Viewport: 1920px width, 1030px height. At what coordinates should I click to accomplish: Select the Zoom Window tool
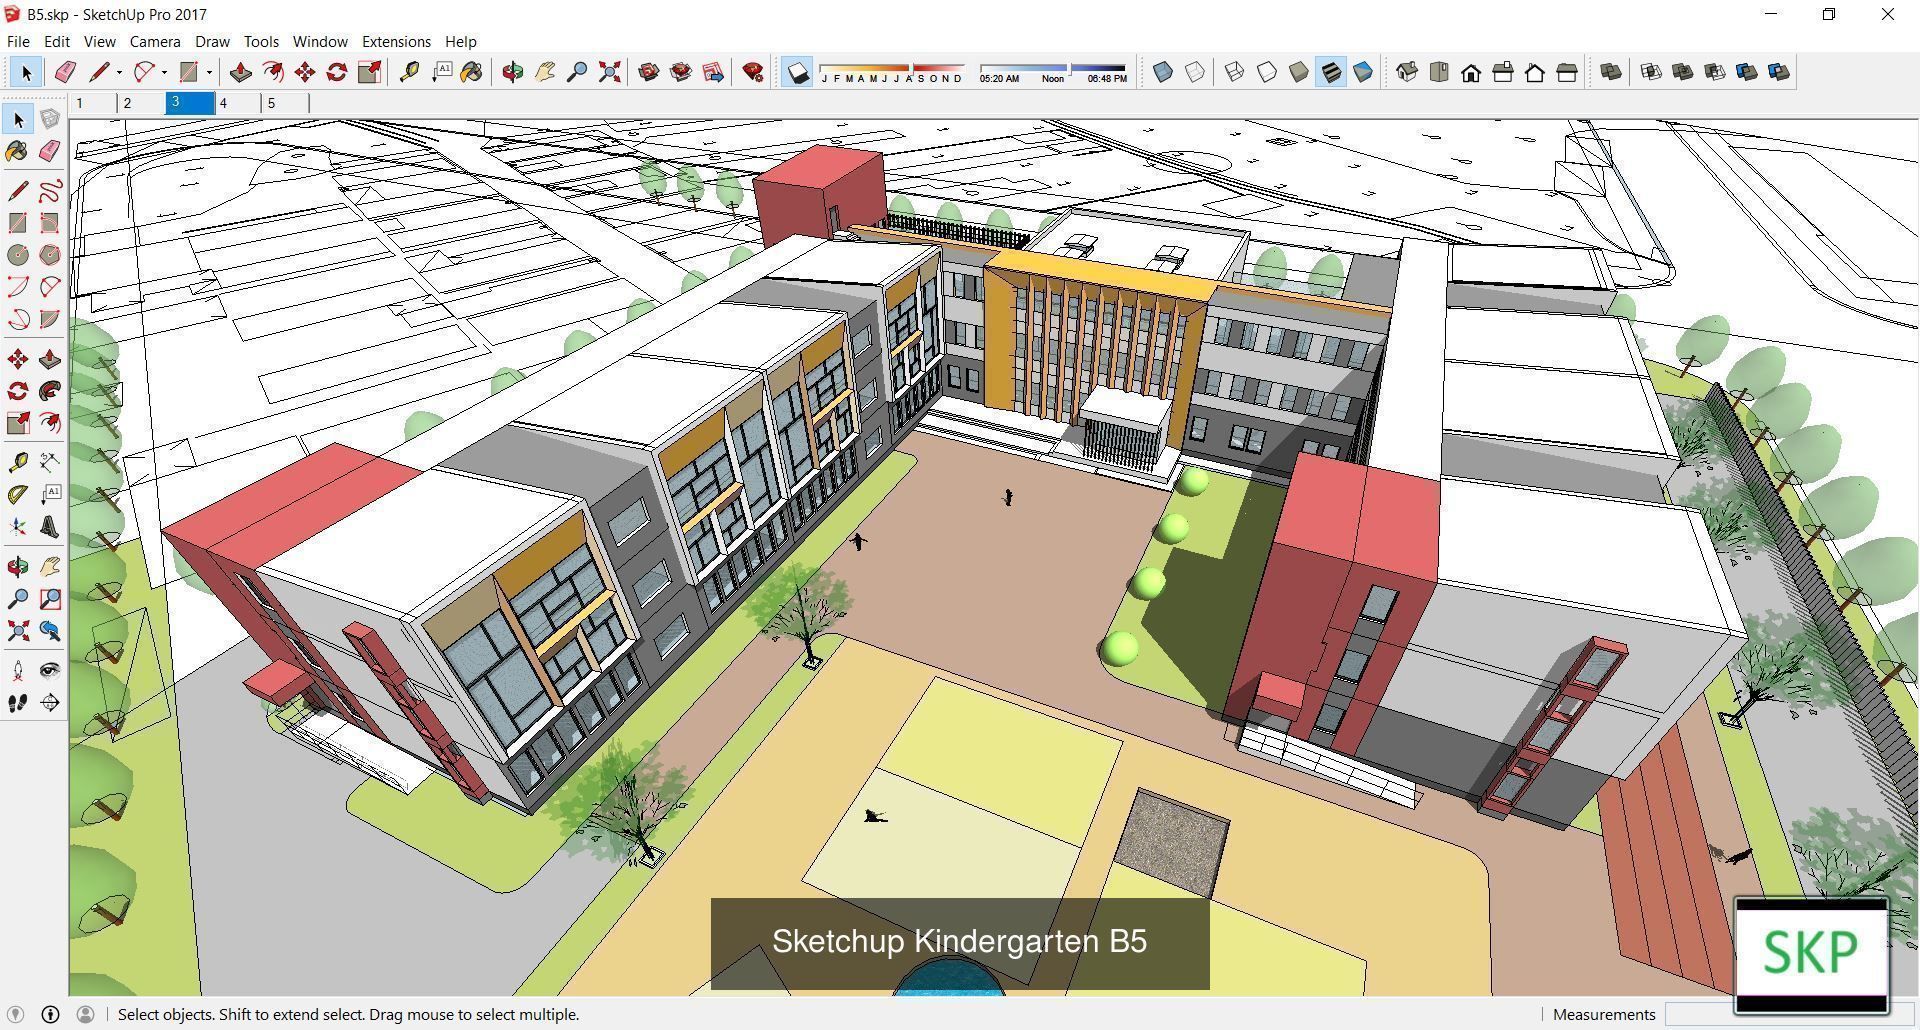point(49,599)
